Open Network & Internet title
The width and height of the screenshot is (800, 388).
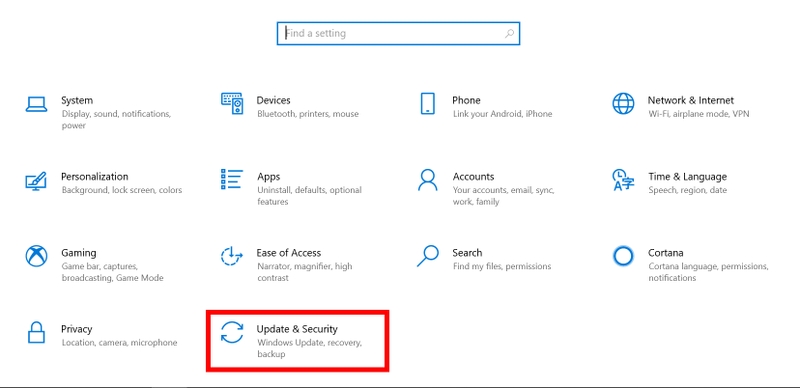(x=691, y=100)
